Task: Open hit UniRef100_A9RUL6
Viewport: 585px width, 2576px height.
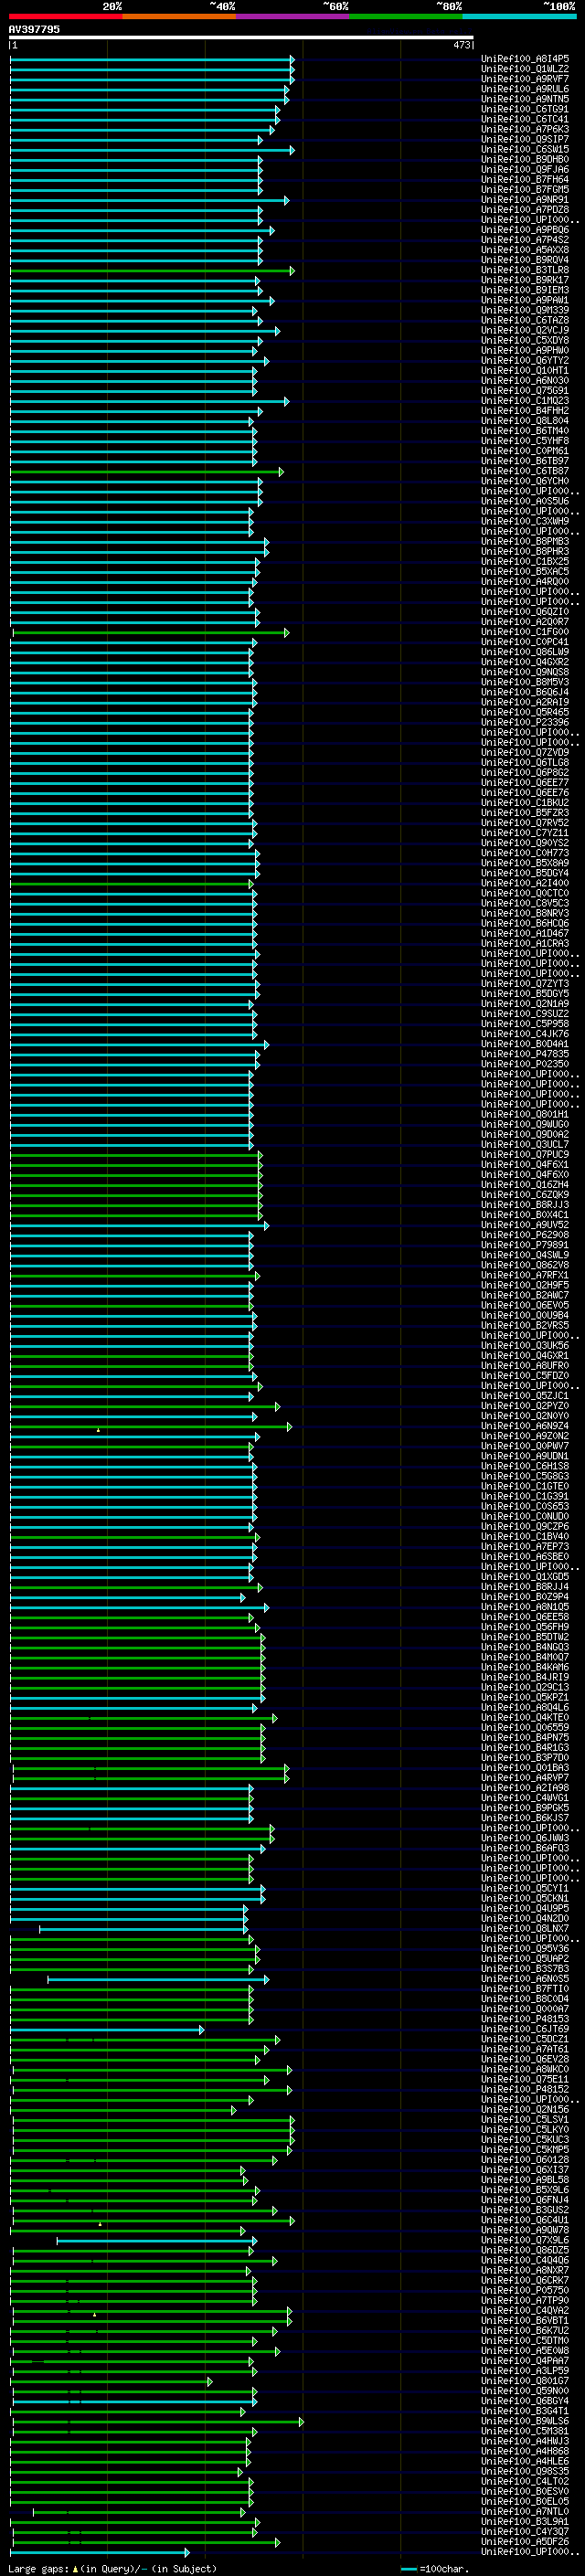Action: [525, 89]
